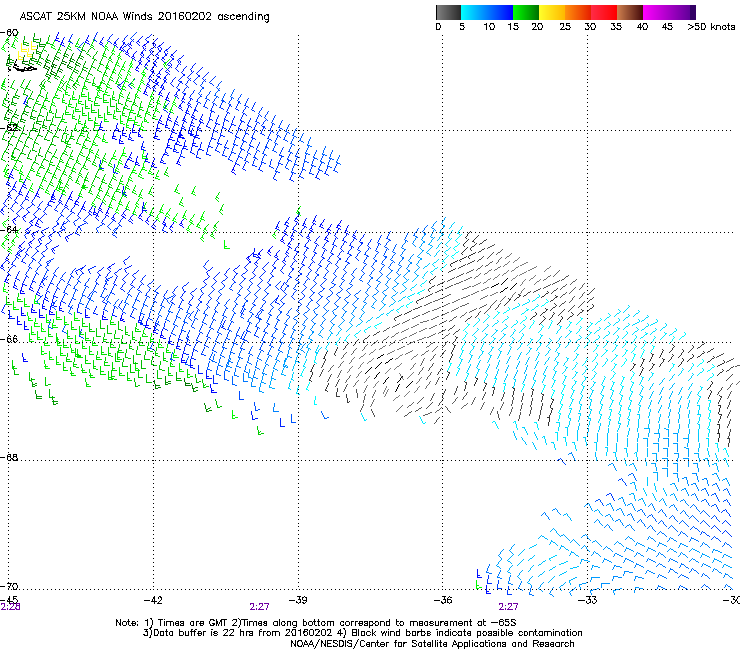The width and height of the screenshot is (740, 650).
Task: Click the purple 2:28 time at bottom left
Action: click(x=10, y=607)
